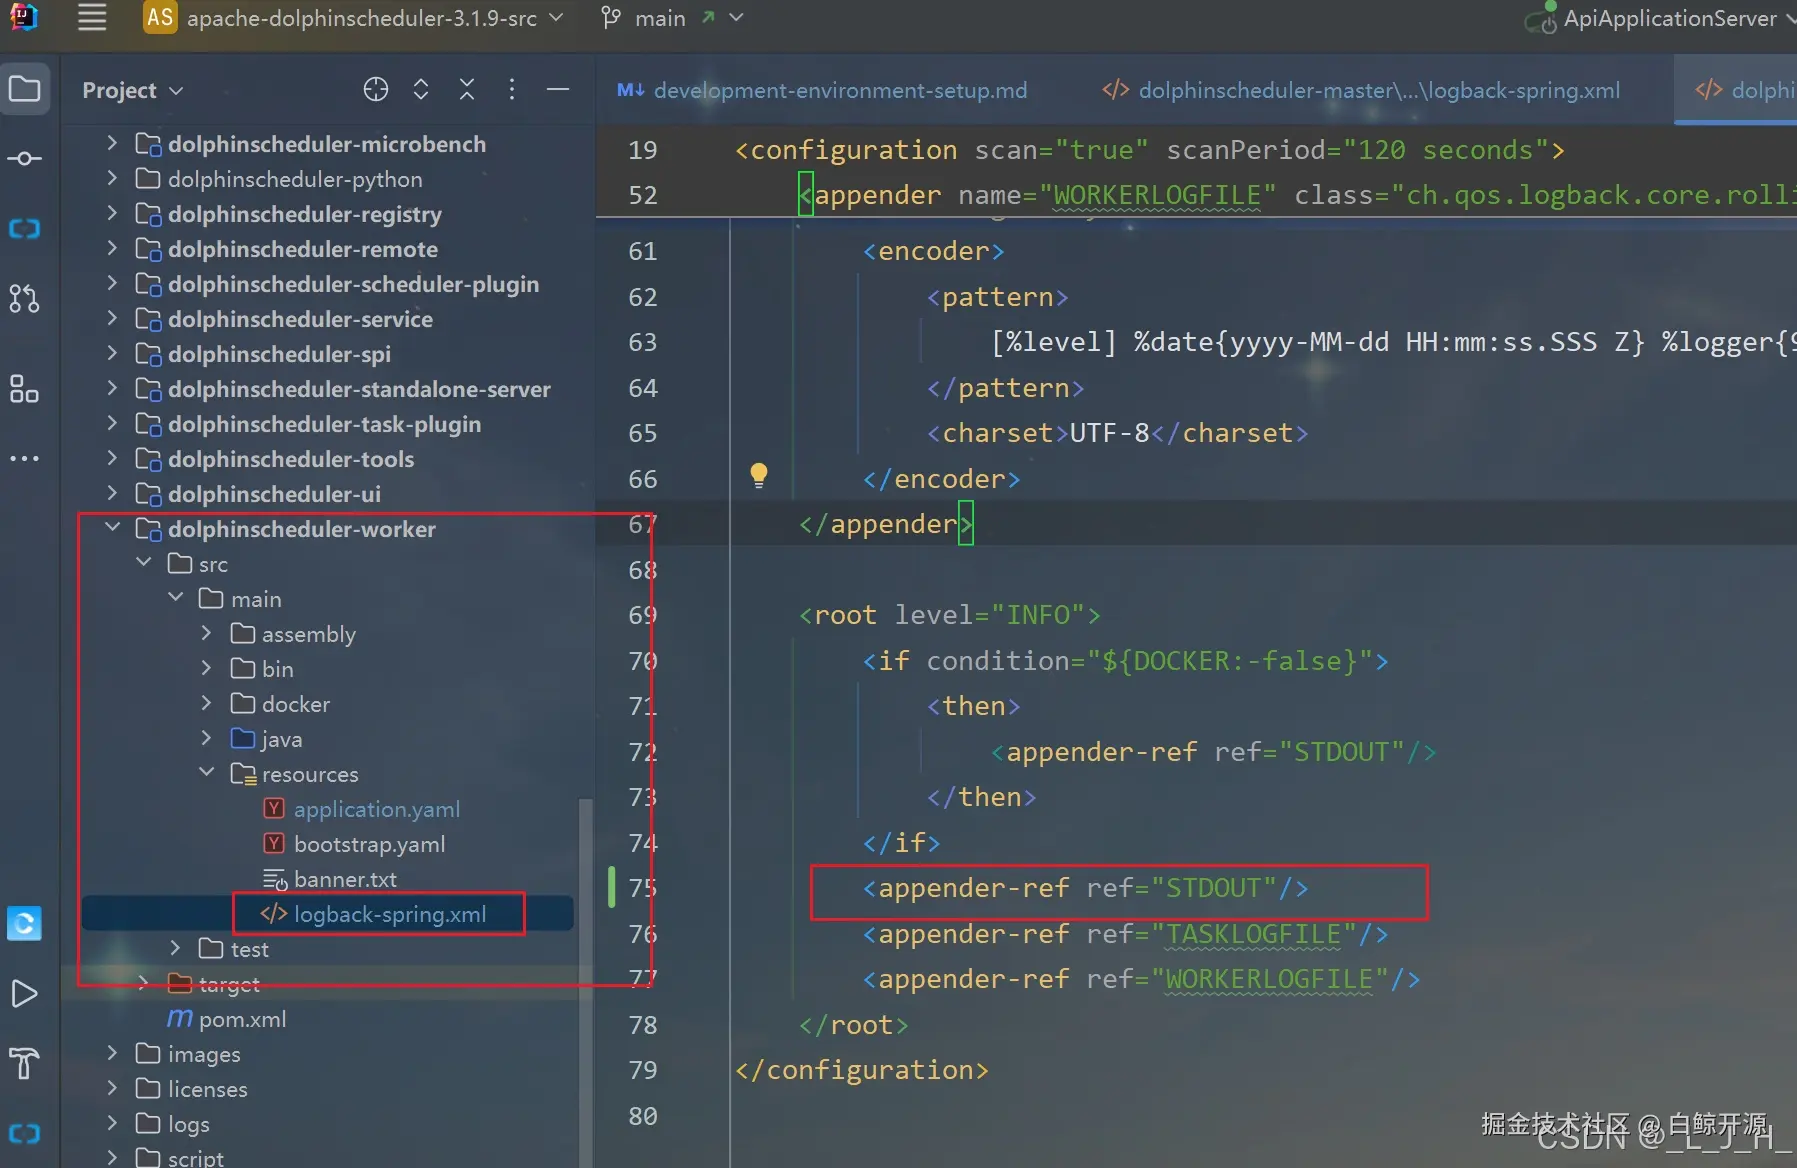Expand the assembly folder
The width and height of the screenshot is (1797, 1168).
207,633
